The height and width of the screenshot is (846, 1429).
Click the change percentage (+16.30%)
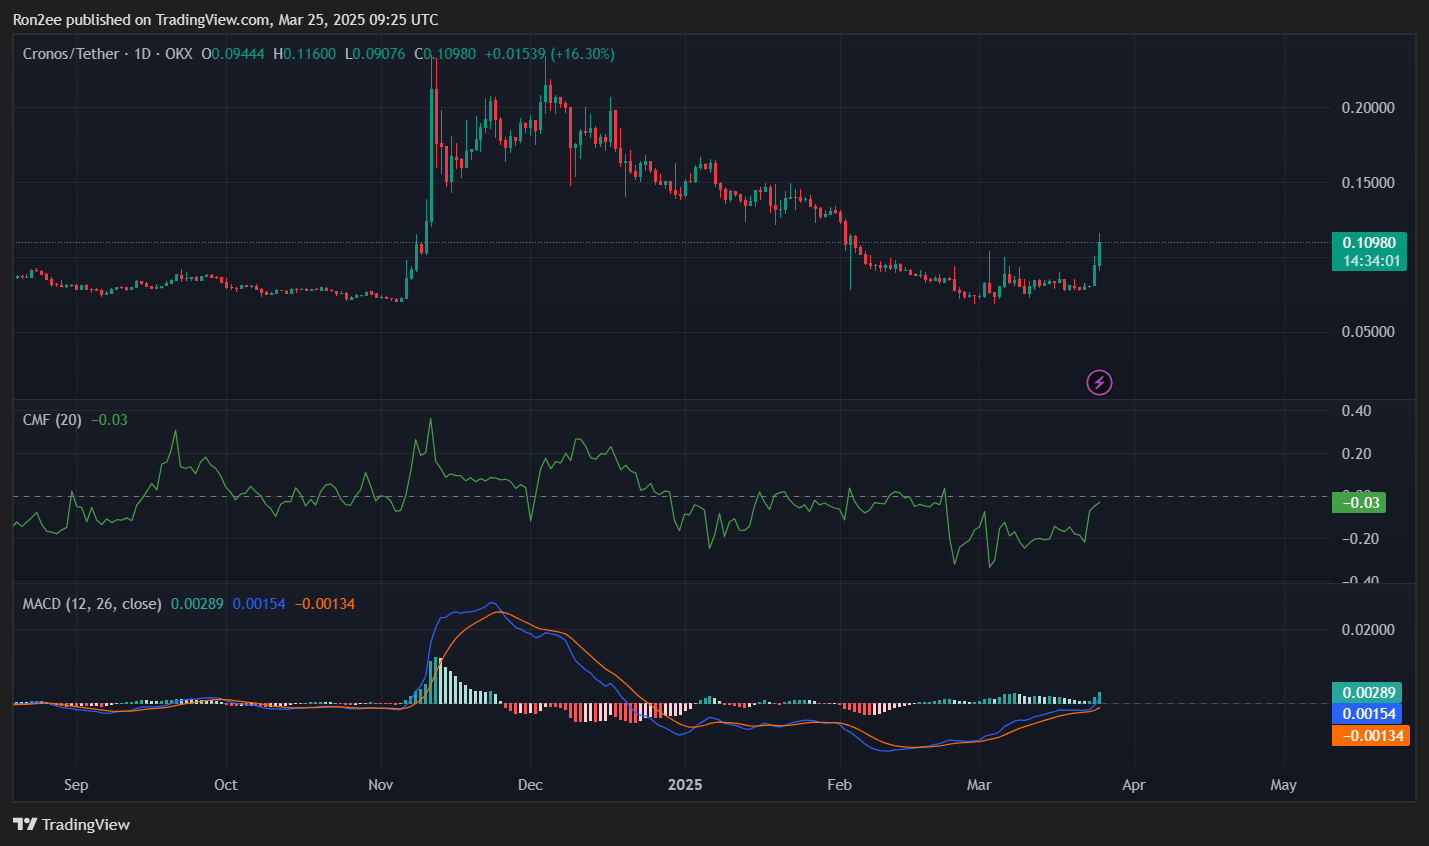pyautogui.click(x=586, y=53)
